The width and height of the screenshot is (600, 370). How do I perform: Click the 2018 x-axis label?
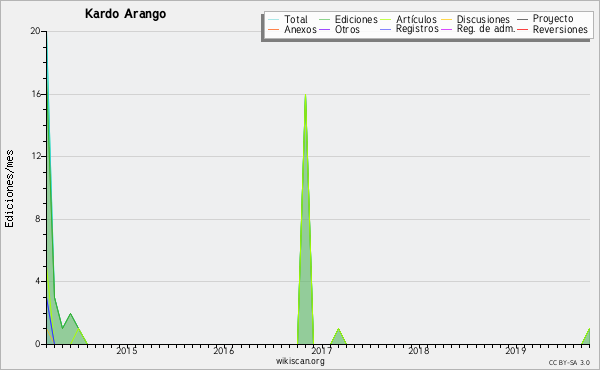419,350
